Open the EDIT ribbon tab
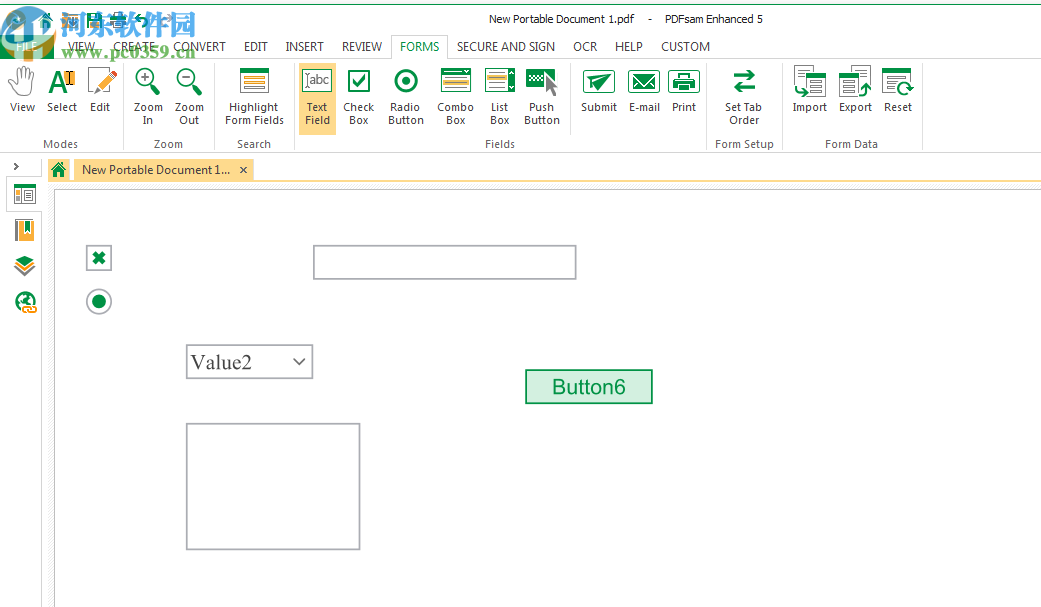 pos(256,46)
